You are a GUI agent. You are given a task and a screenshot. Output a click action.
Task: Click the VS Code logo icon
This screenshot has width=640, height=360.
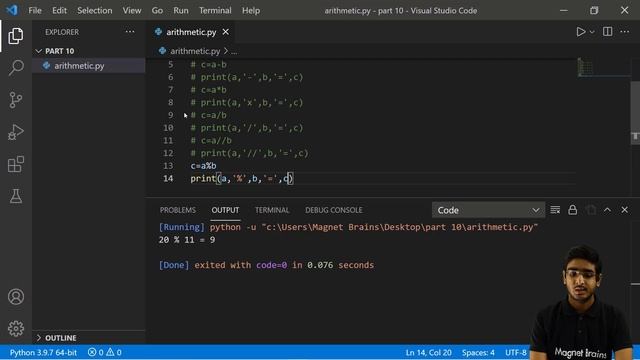(12, 10)
